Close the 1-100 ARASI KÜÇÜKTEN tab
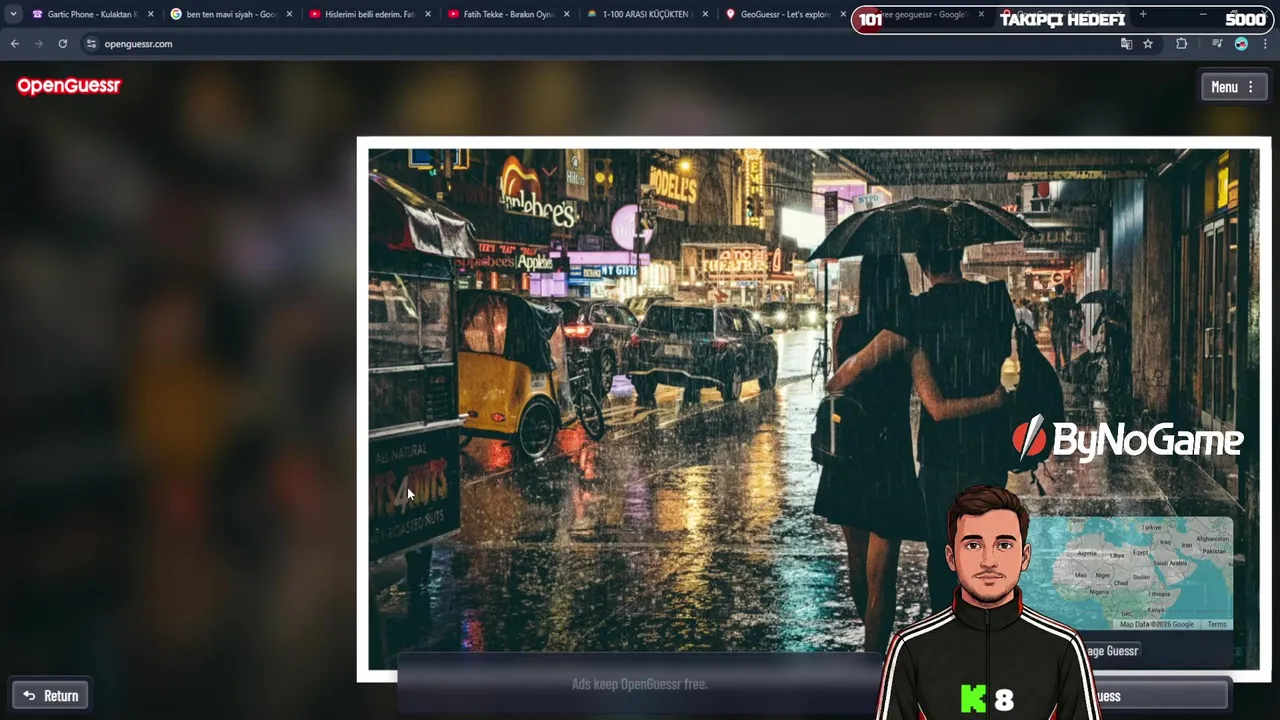This screenshot has width=1280, height=720. click(706, 15)
